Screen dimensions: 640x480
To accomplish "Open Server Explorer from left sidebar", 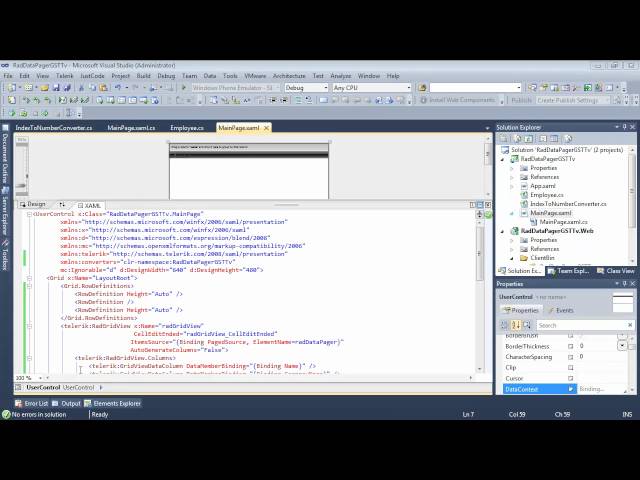I will pyautogui.click(x=5, y=211).
